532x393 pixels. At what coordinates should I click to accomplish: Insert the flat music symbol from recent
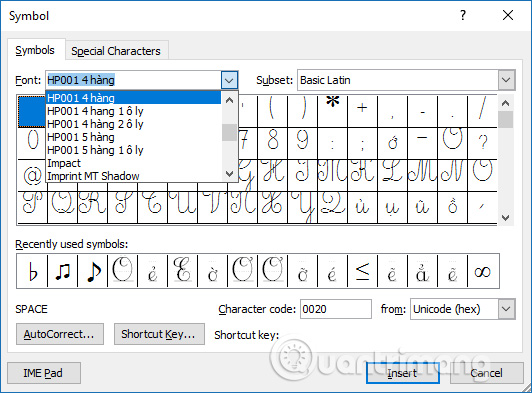[32, 271]
